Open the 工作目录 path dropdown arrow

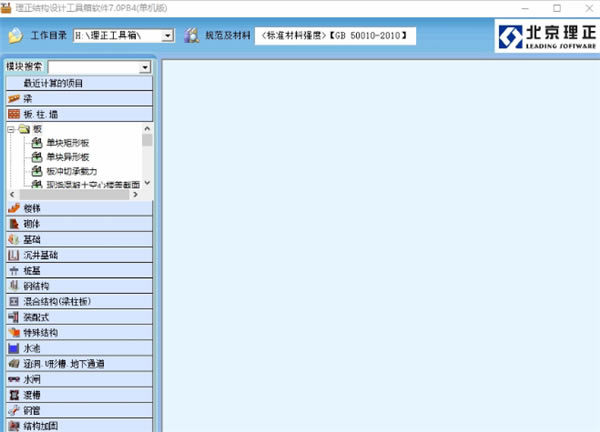click(x=167, y=36)
